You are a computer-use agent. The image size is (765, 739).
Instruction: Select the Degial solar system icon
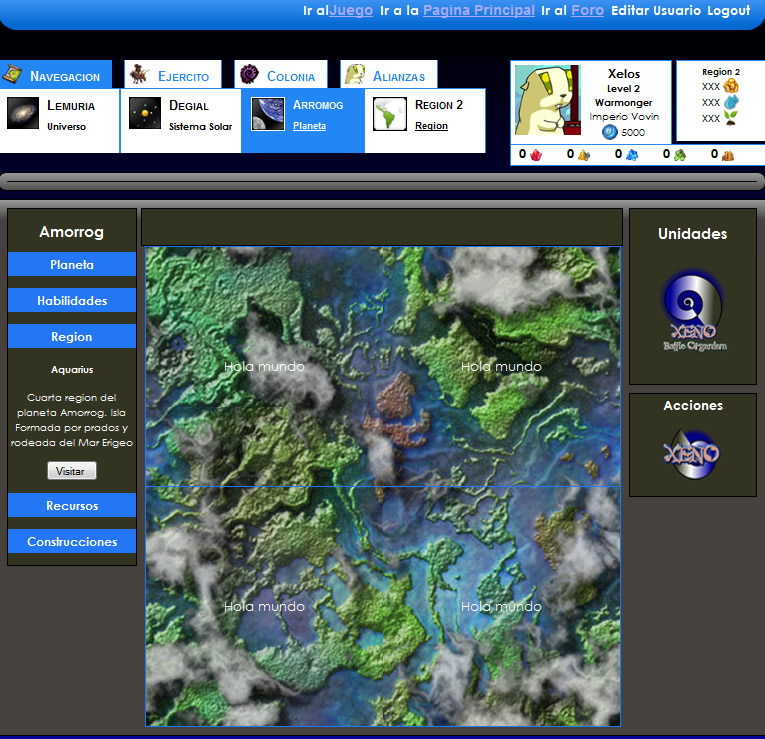[145, 114]
